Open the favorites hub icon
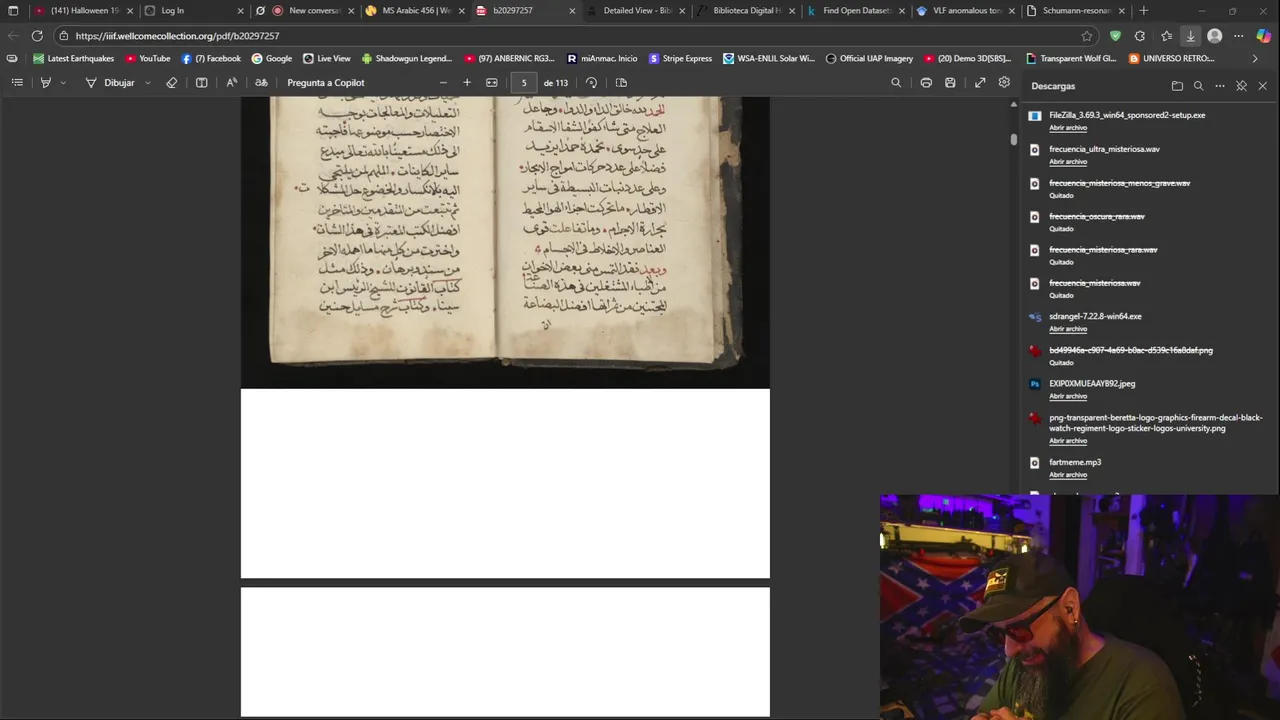1280x720 pixels. tap(1166, 36)
